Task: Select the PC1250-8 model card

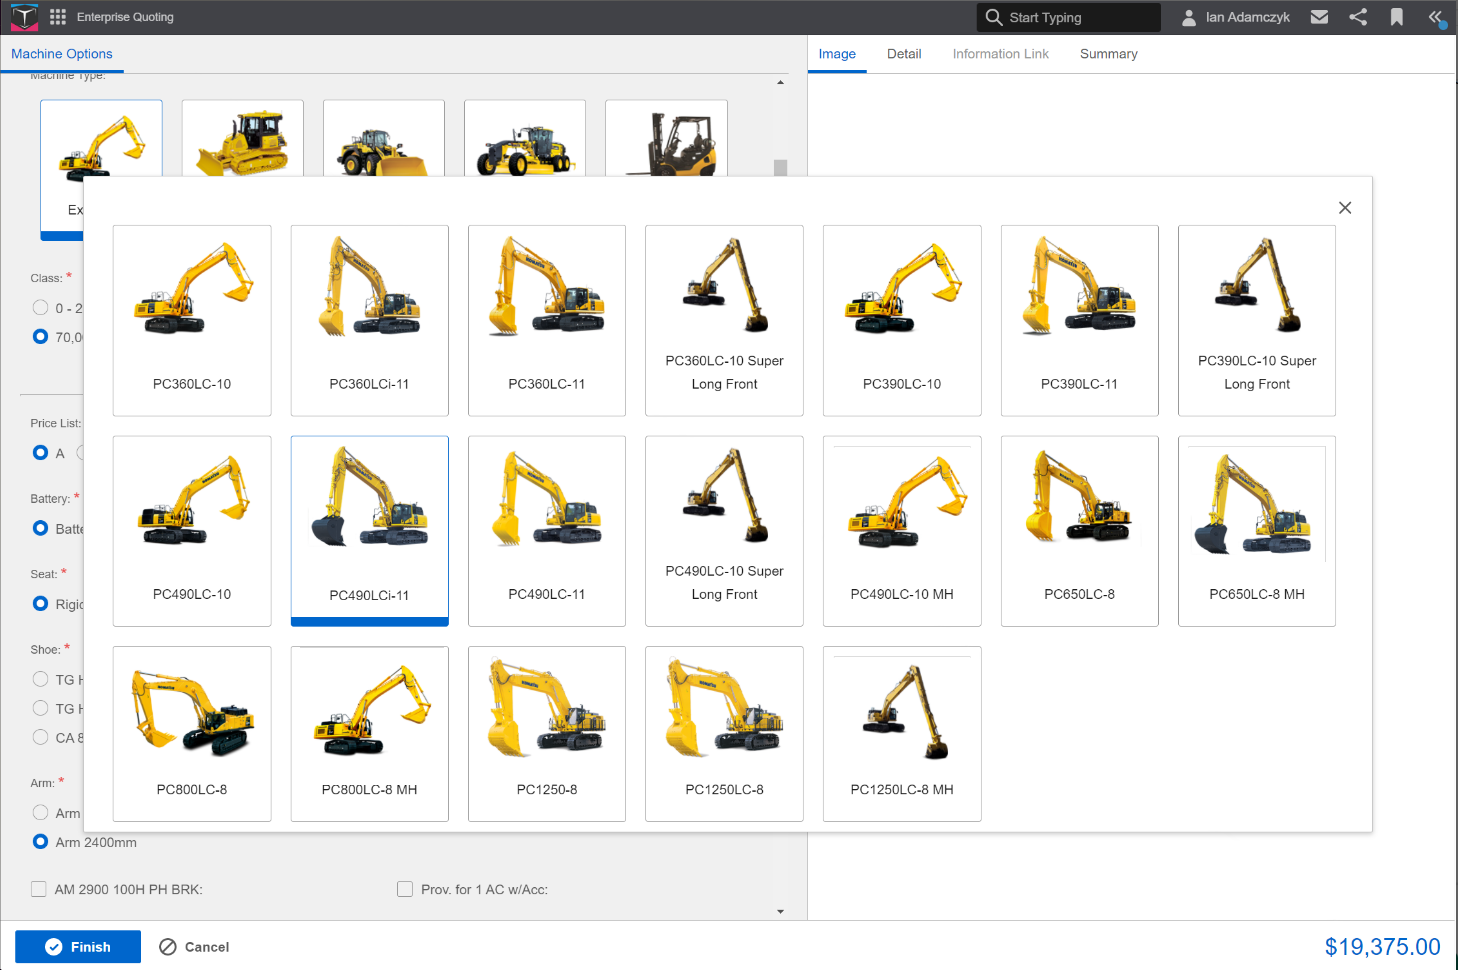Action: coord(547,734)
